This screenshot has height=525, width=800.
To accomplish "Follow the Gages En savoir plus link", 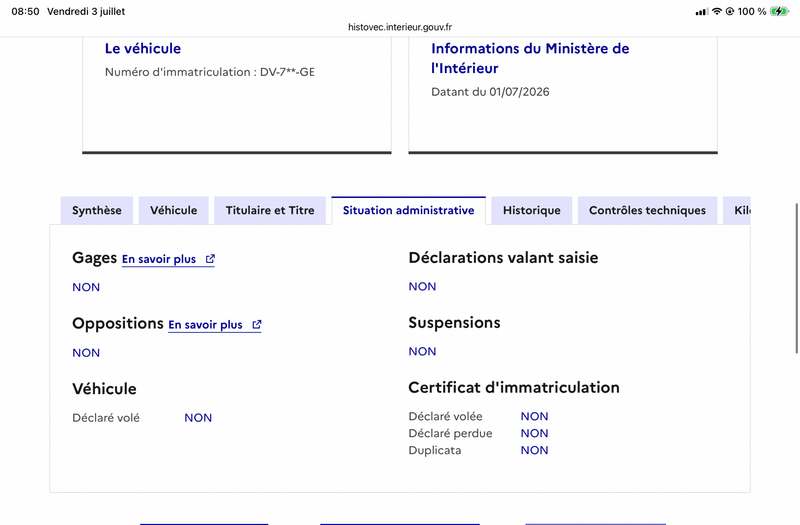I will pyautogui.click(x=168, y=259).
